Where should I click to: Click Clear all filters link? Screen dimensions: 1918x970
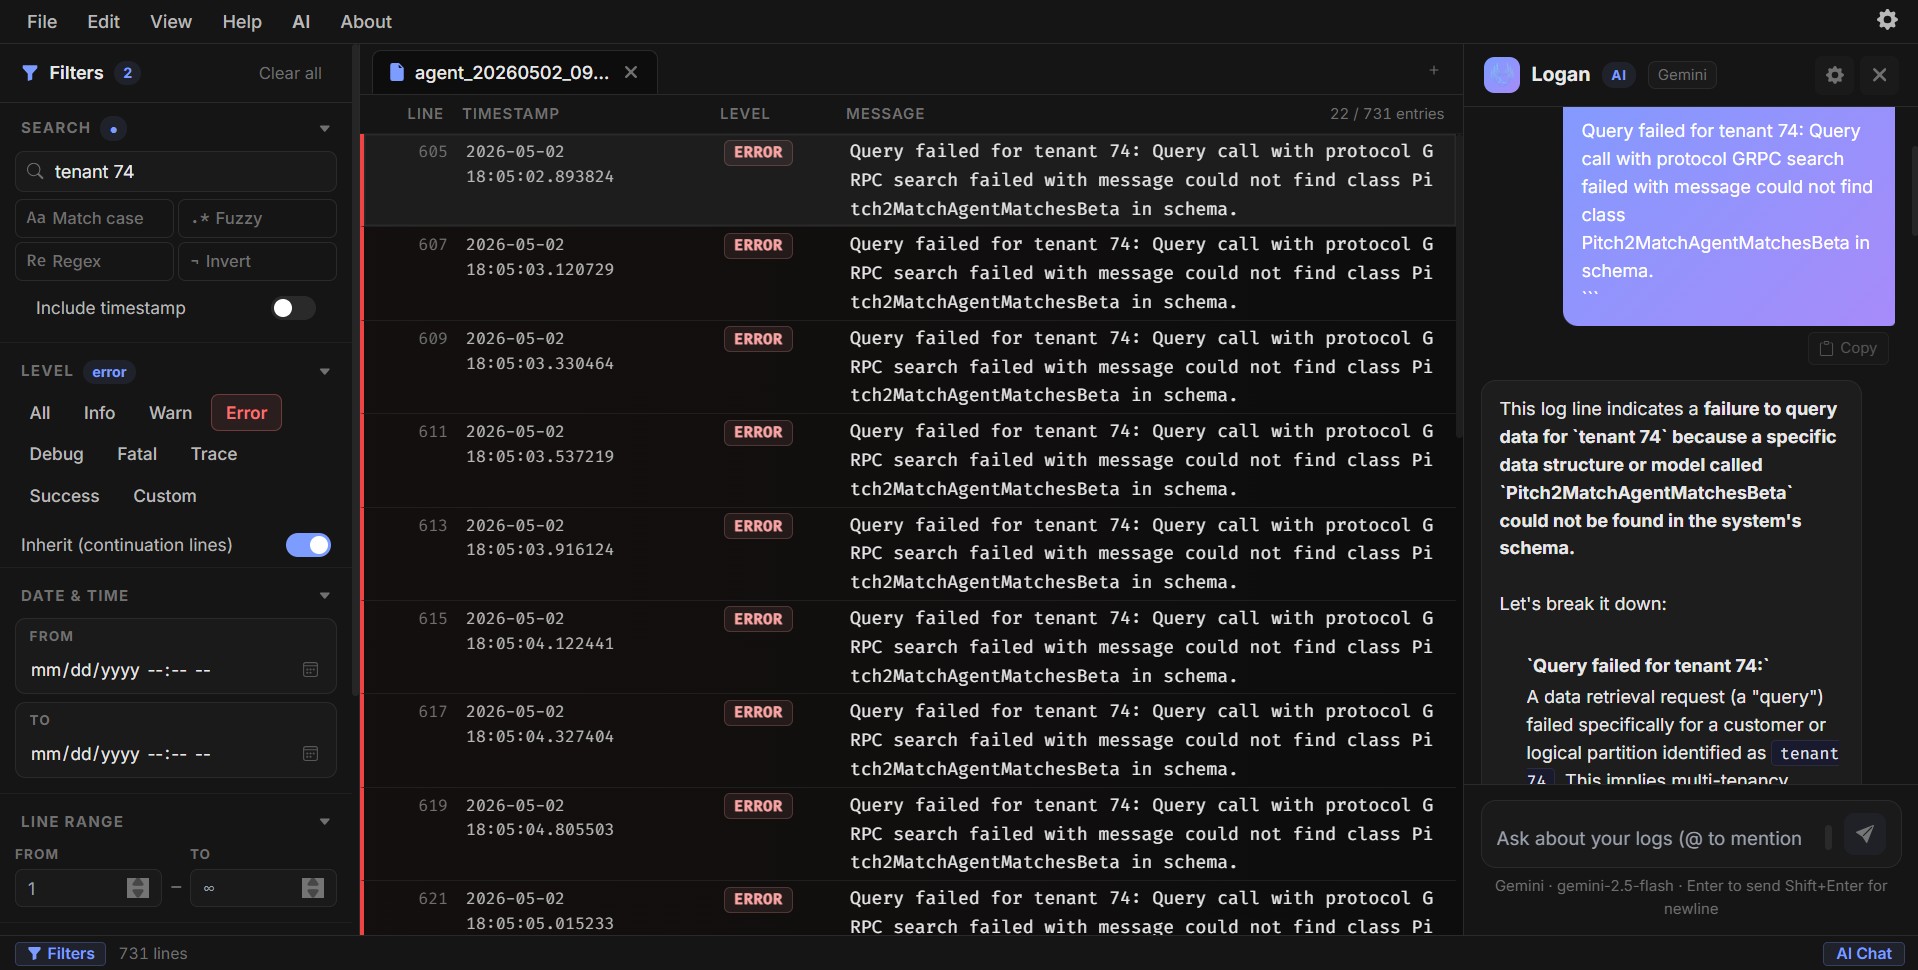click(290, 73)
